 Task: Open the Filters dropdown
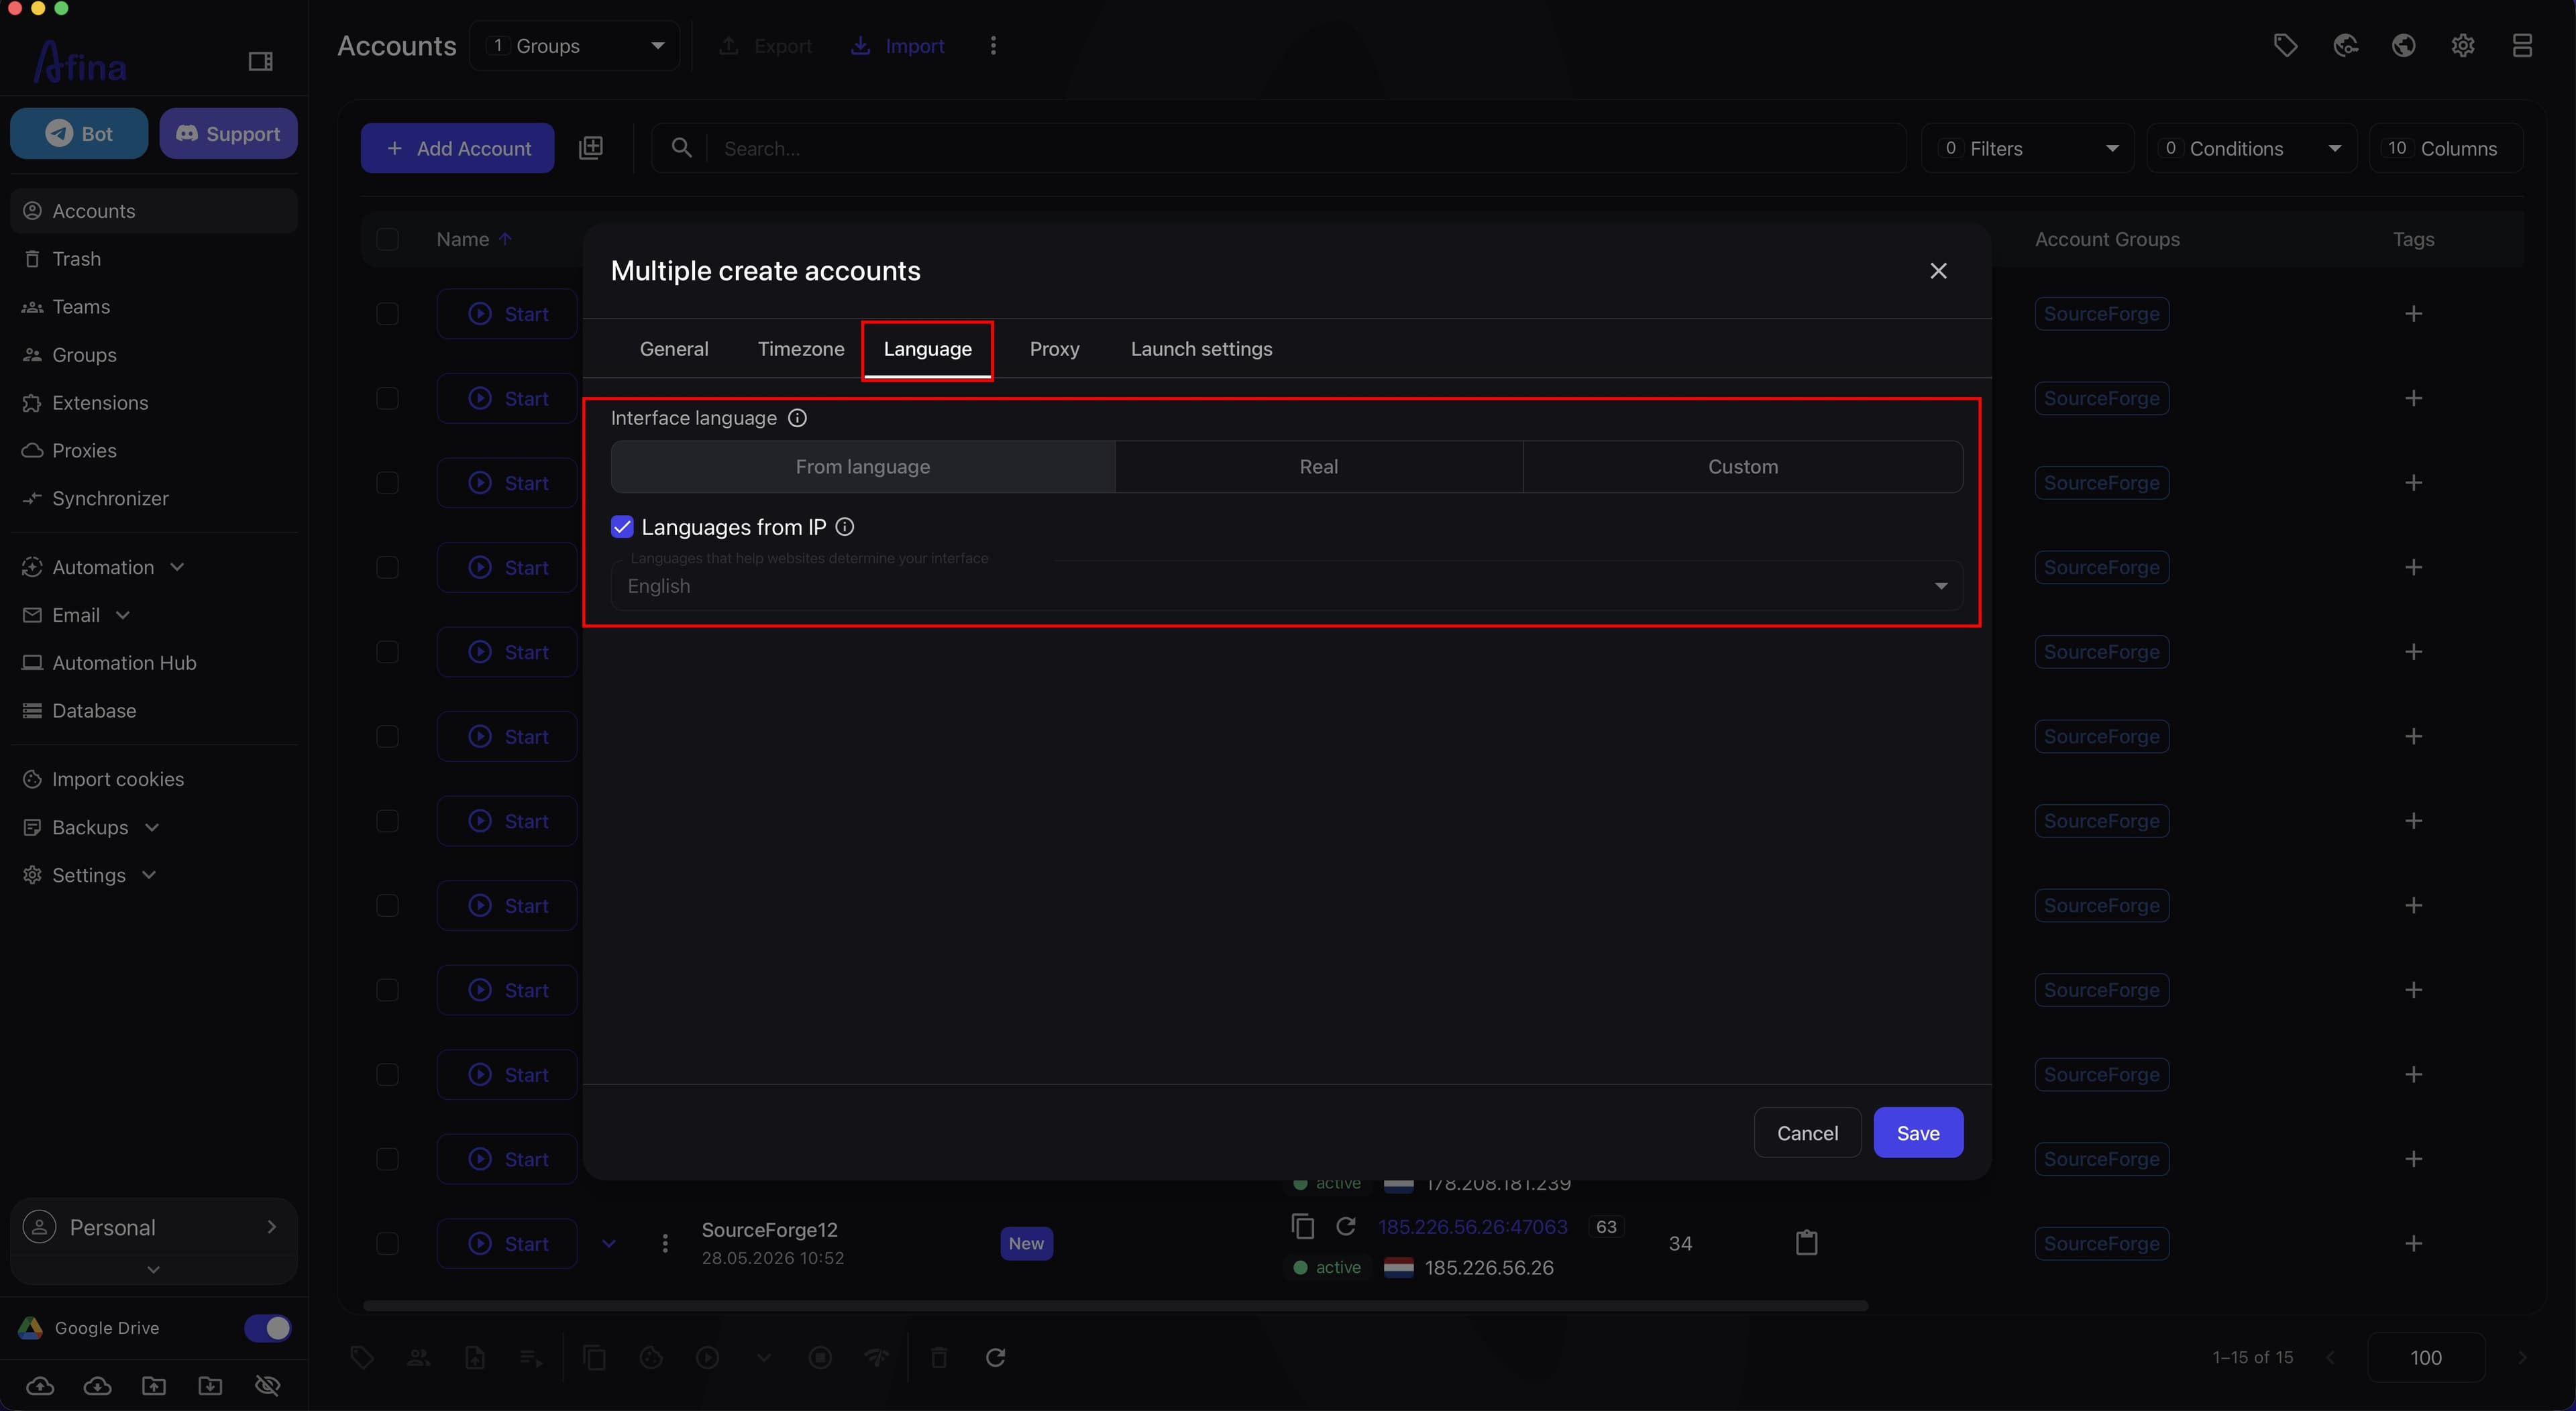click(2027, 148)
